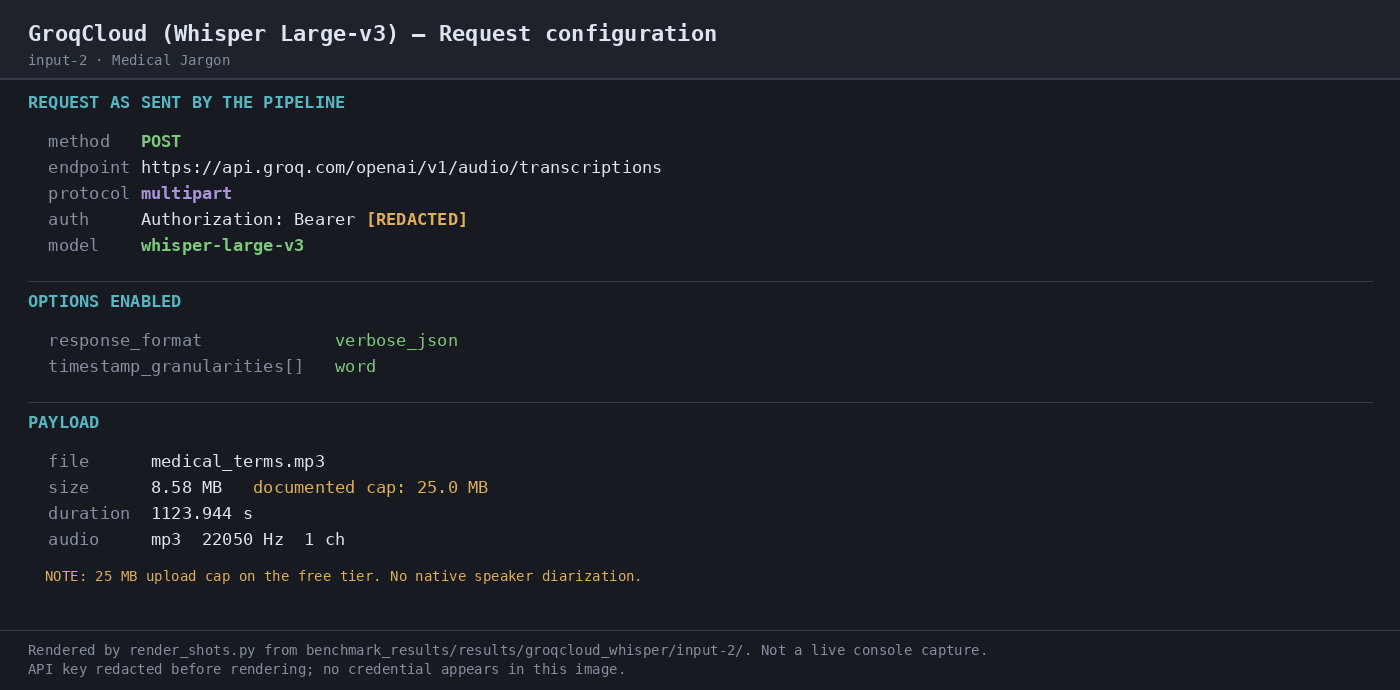
Task: Click the 'POST' method value
Action: (161, 142)
